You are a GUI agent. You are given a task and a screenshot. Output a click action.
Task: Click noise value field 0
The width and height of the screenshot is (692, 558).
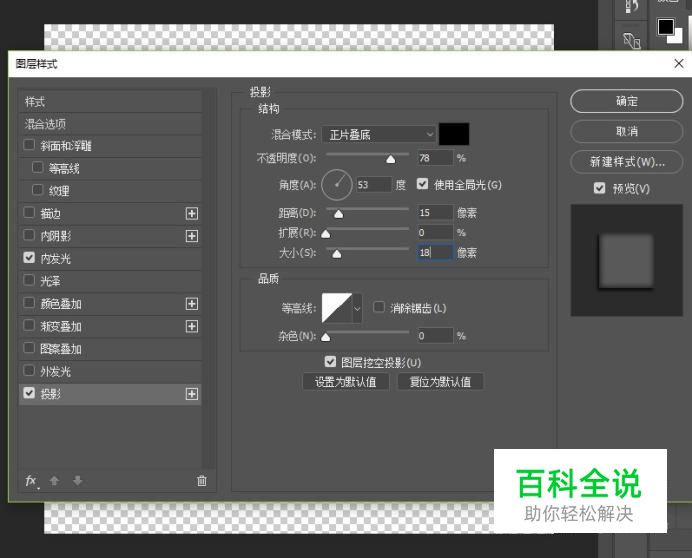(435, 336)
